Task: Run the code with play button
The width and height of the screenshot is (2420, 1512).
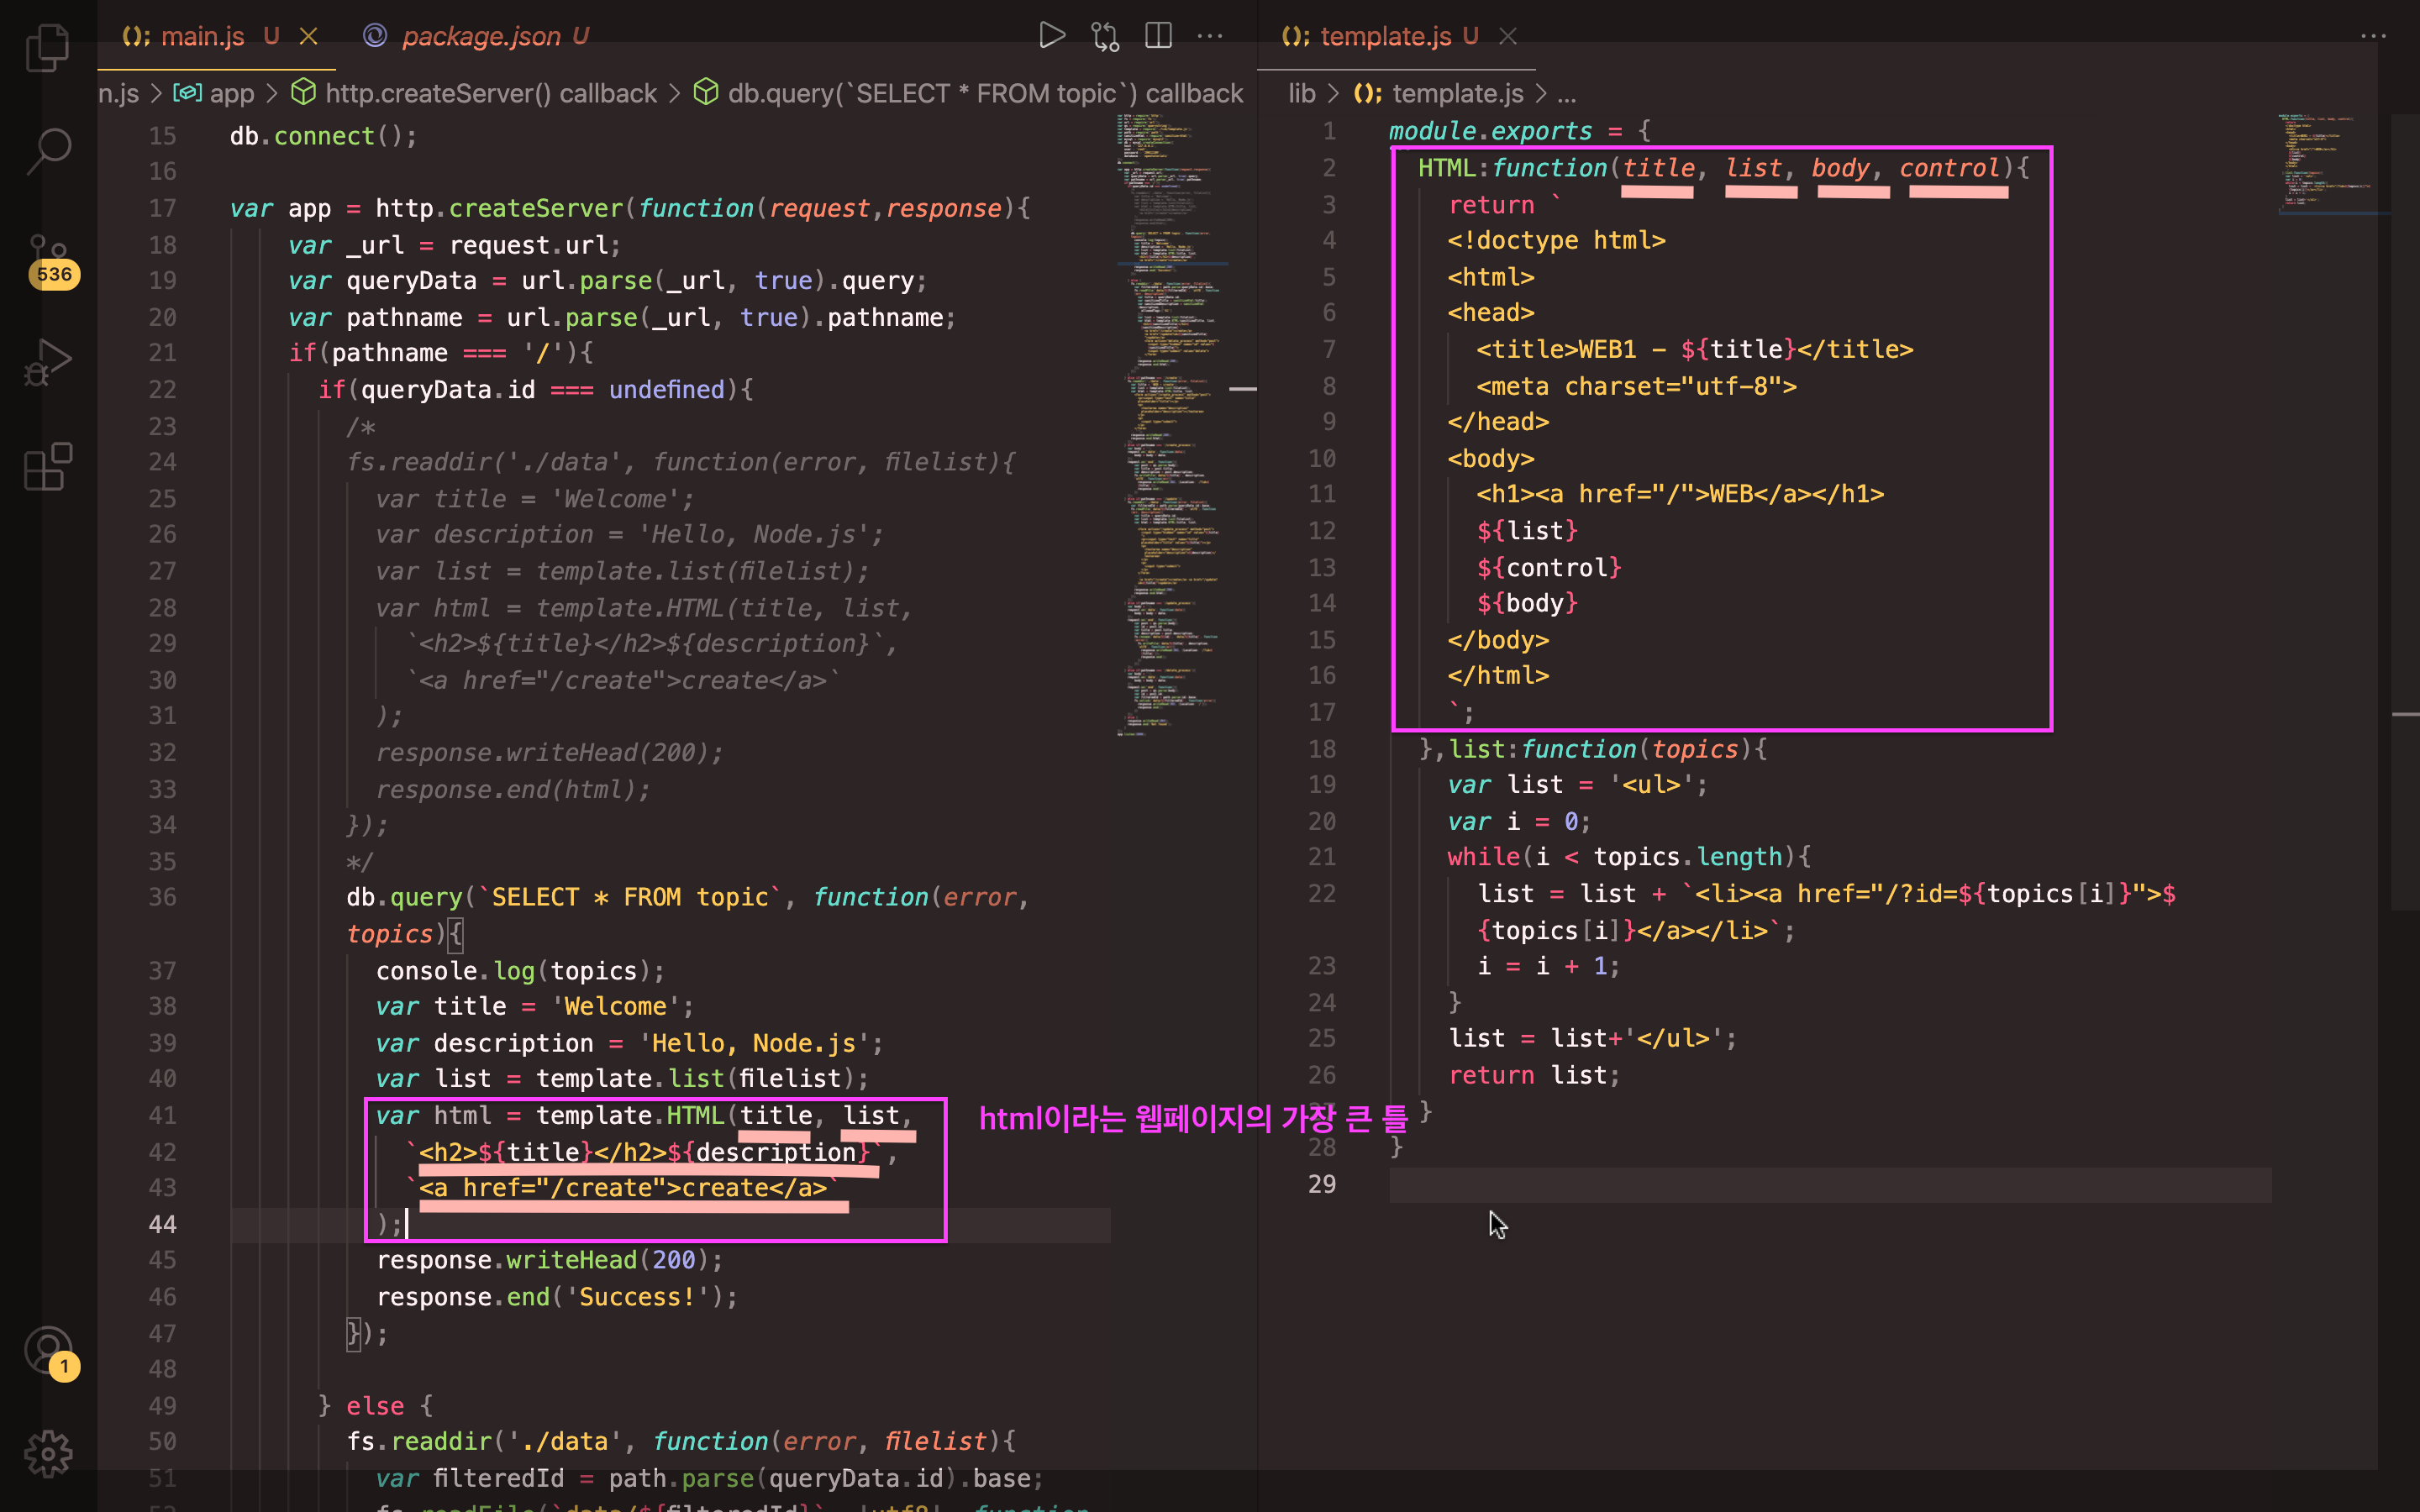Action: pyautogui.click(x=1051, y=36)
